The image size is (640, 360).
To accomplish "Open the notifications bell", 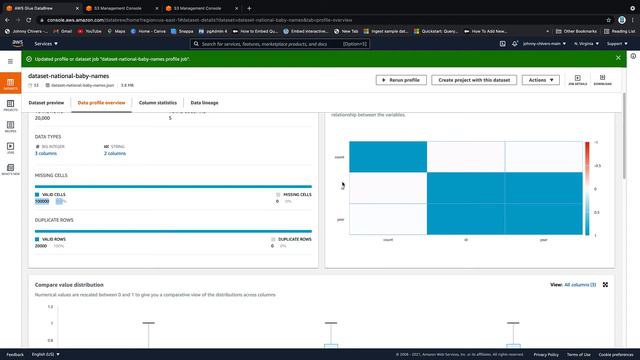I will (515, 44).
